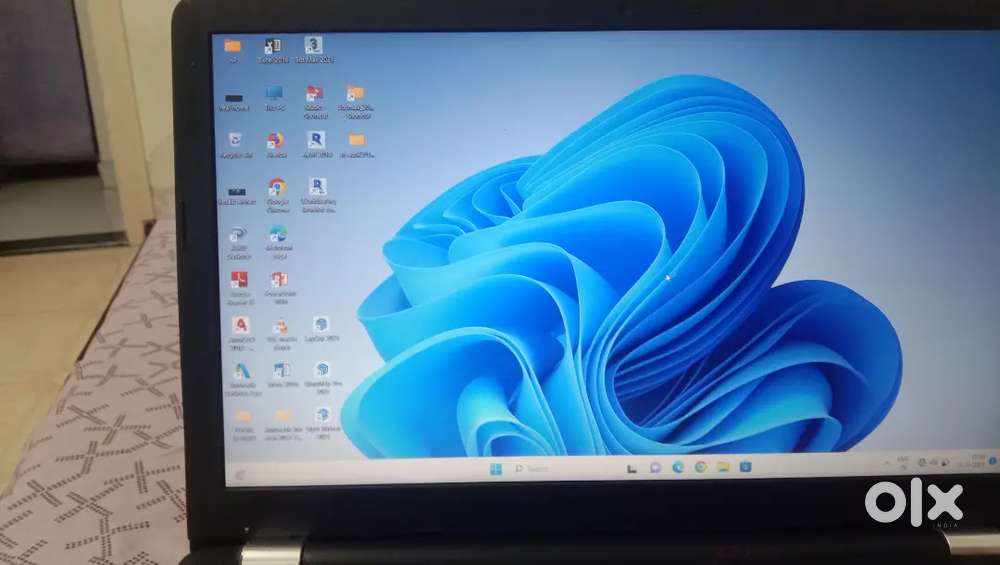The width and height of the screenshot is (1000, 565).
Task: Select the folder at top-left desktop corner
Action: (x=232, y=50)
